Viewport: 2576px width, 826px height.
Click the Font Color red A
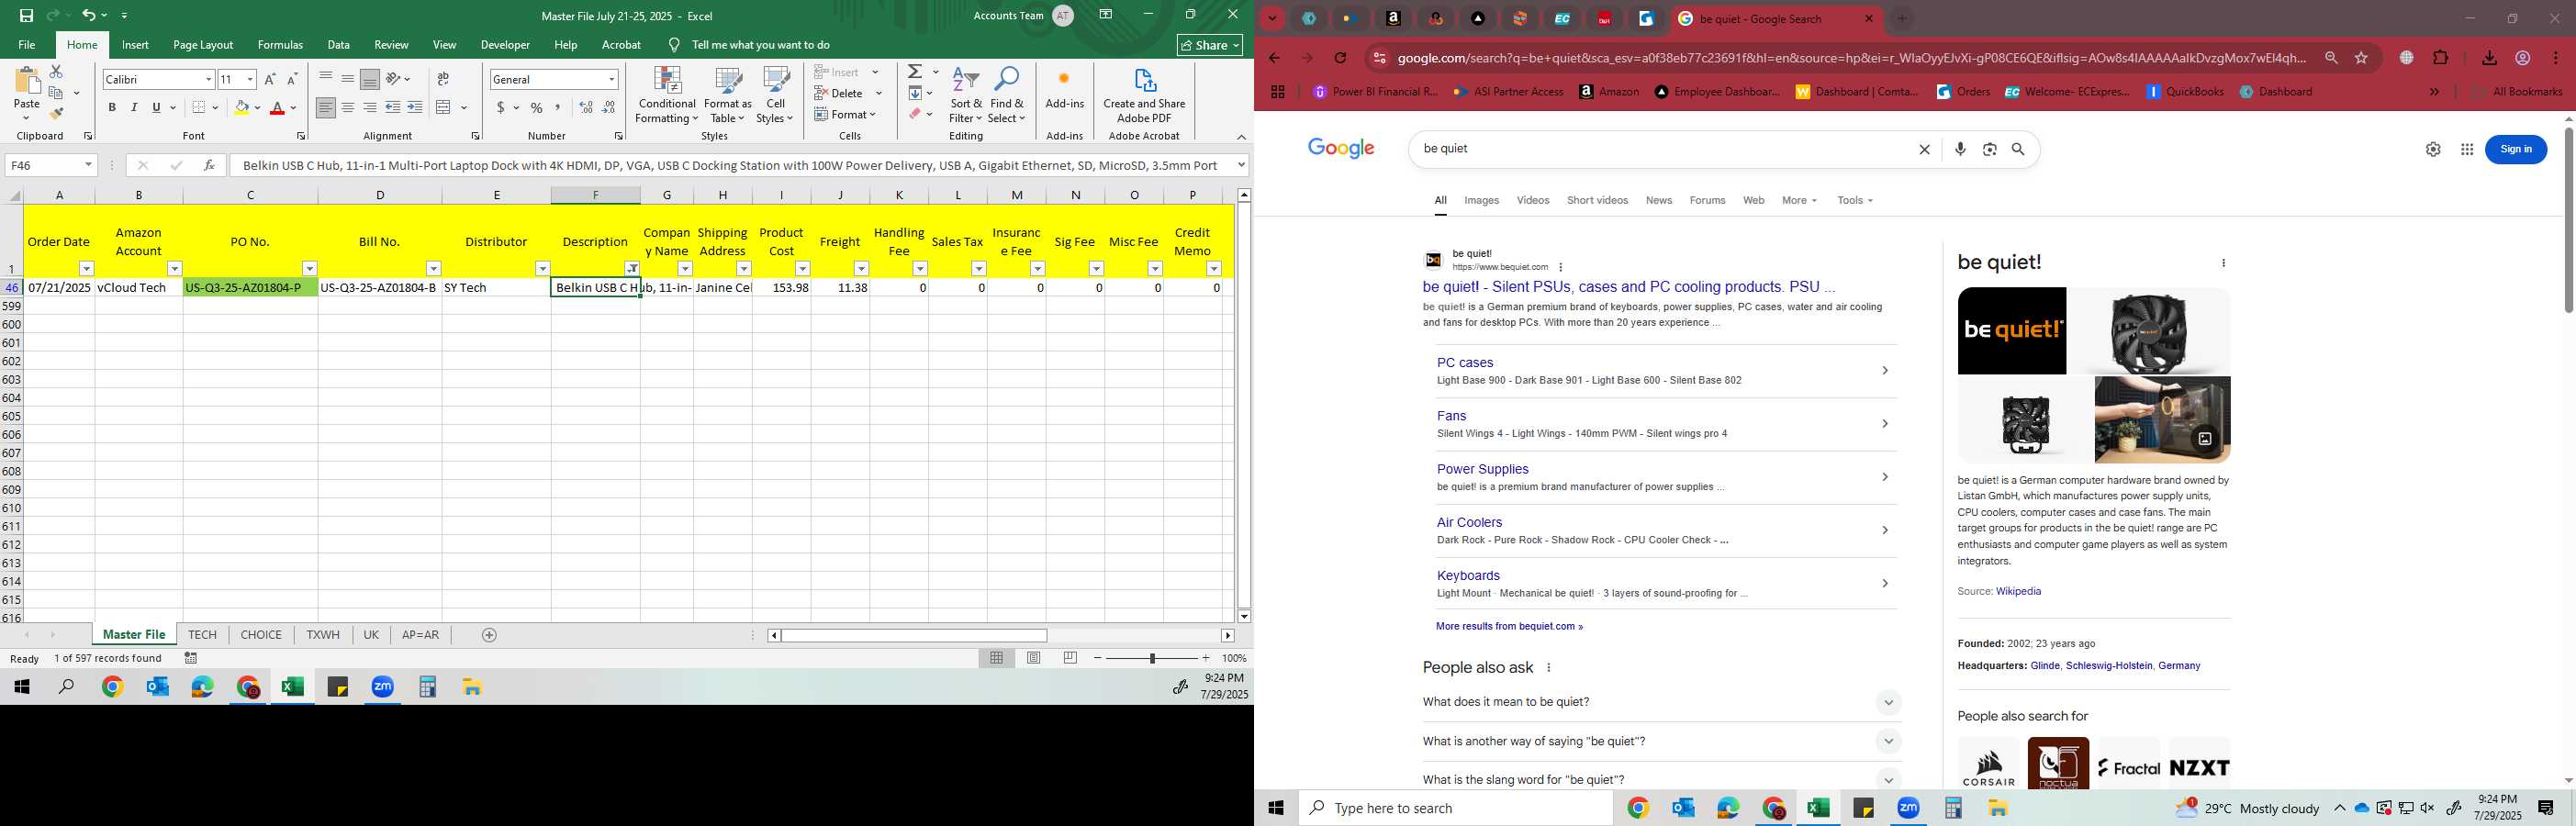pyautogui.click(x=278, y=107)
